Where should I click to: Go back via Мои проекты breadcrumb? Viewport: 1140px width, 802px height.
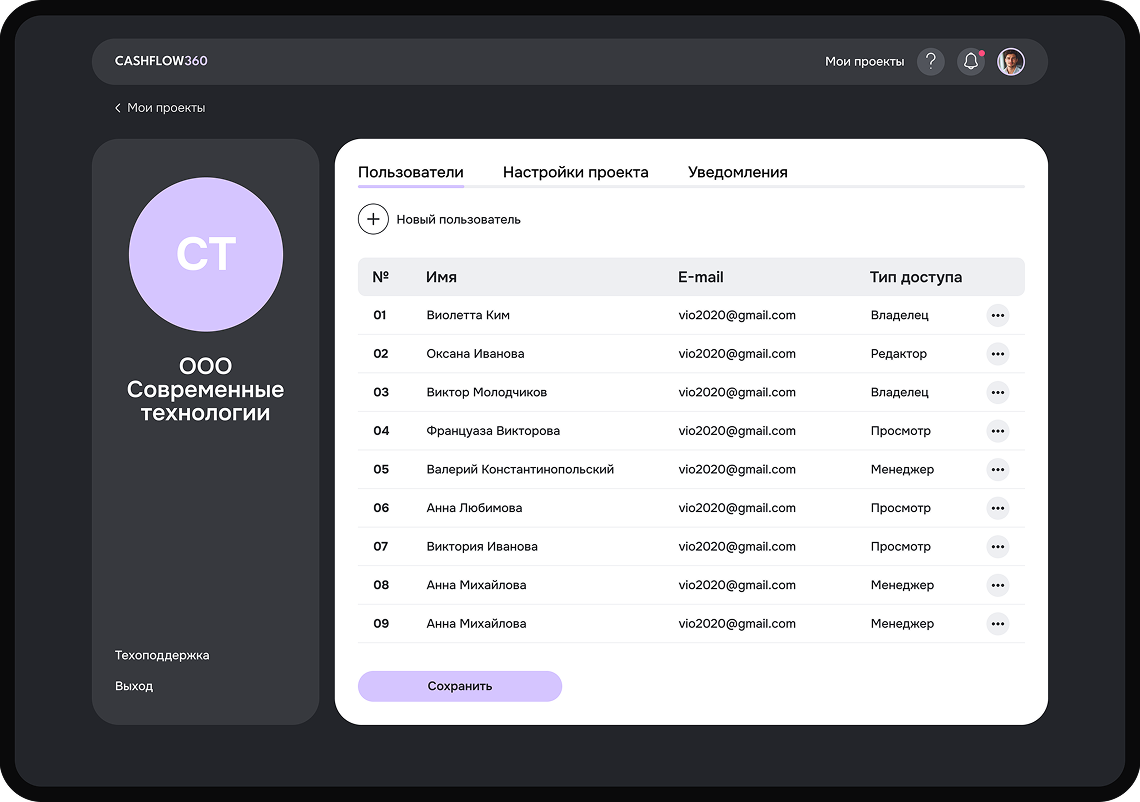click(160, 108)
